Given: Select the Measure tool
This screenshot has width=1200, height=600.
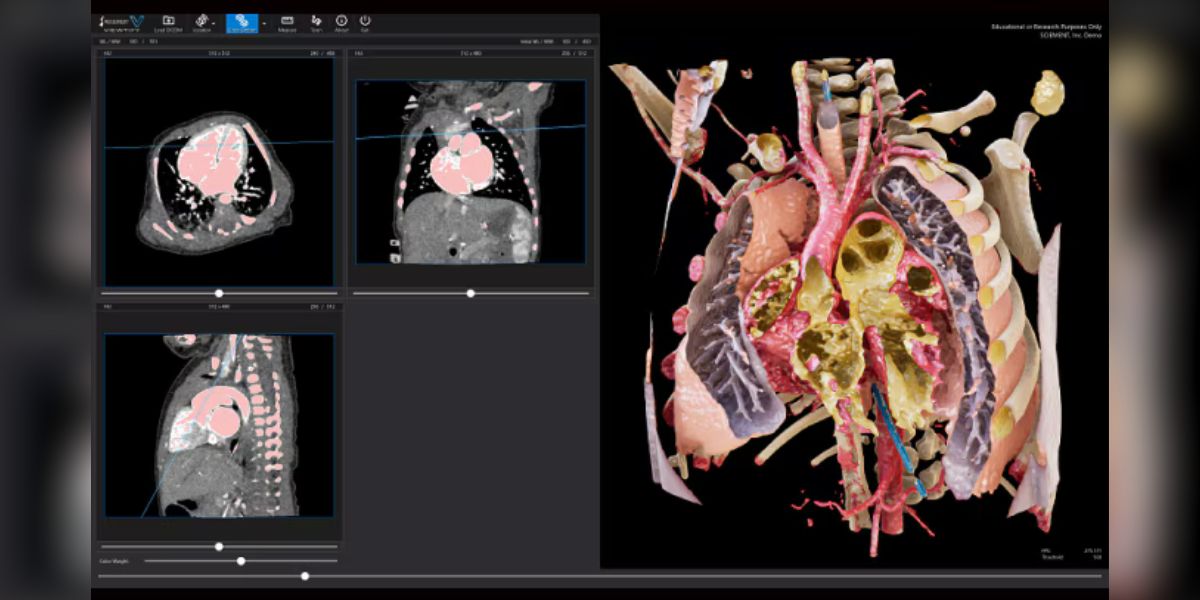Looking at the screenshot, I should [289, 20].
